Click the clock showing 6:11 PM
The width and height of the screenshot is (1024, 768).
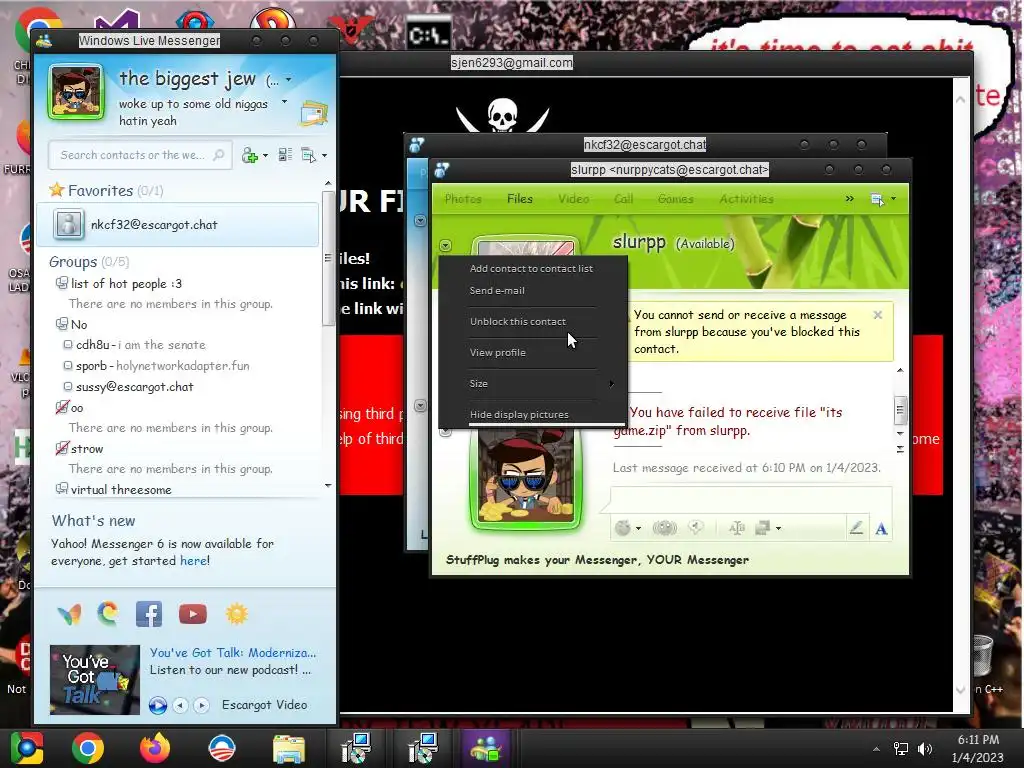978,740
